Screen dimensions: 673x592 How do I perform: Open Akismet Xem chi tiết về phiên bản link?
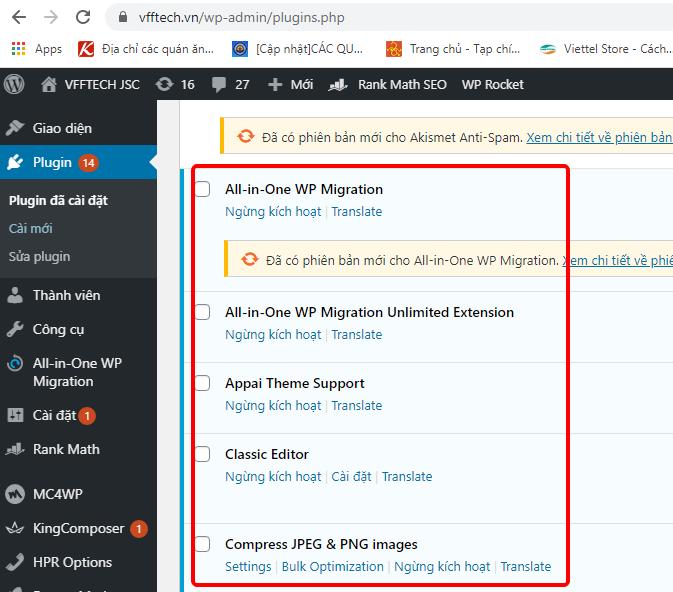pyautogui.click(x=599, y=137)
